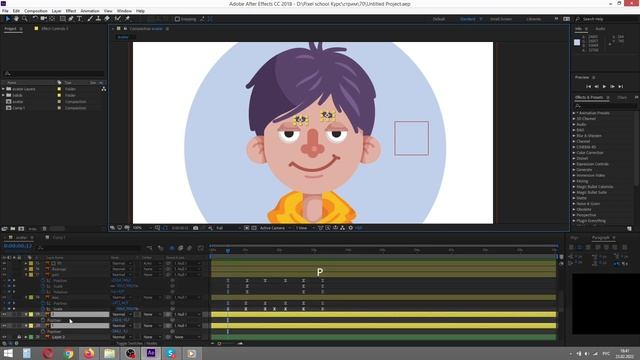Select the Rotation tool
Screen dimensions: 640x360
(35, 19)
